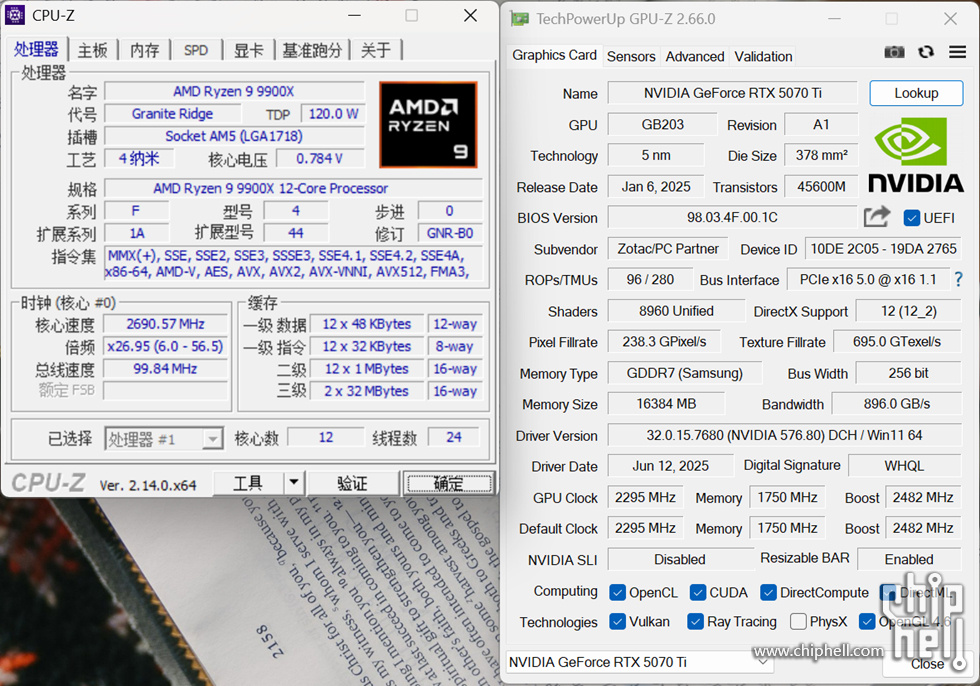Switch to the 内存 tab

pyautogui.click(x=144, y=50)
